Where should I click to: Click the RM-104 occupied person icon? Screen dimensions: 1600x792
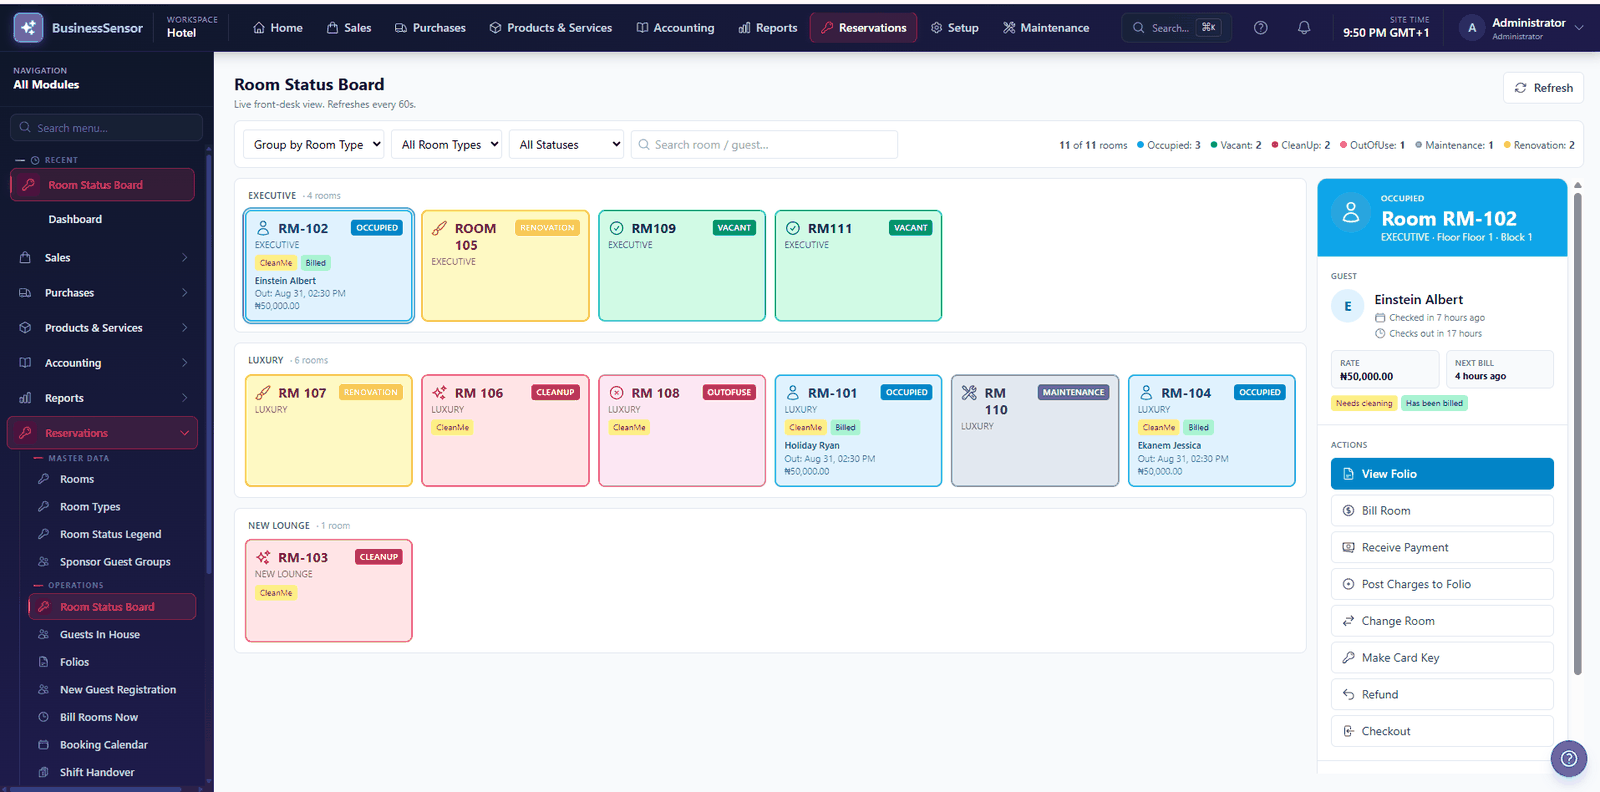pos(1146,393)
